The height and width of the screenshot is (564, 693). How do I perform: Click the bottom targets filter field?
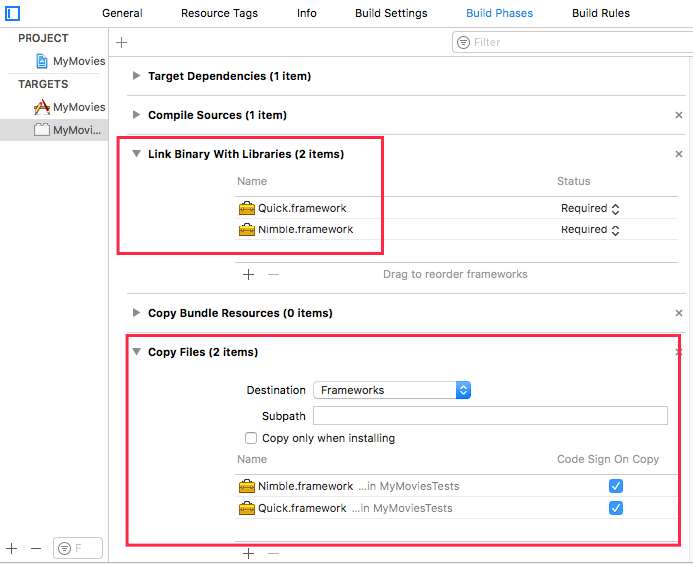click(x=78, y=549)
